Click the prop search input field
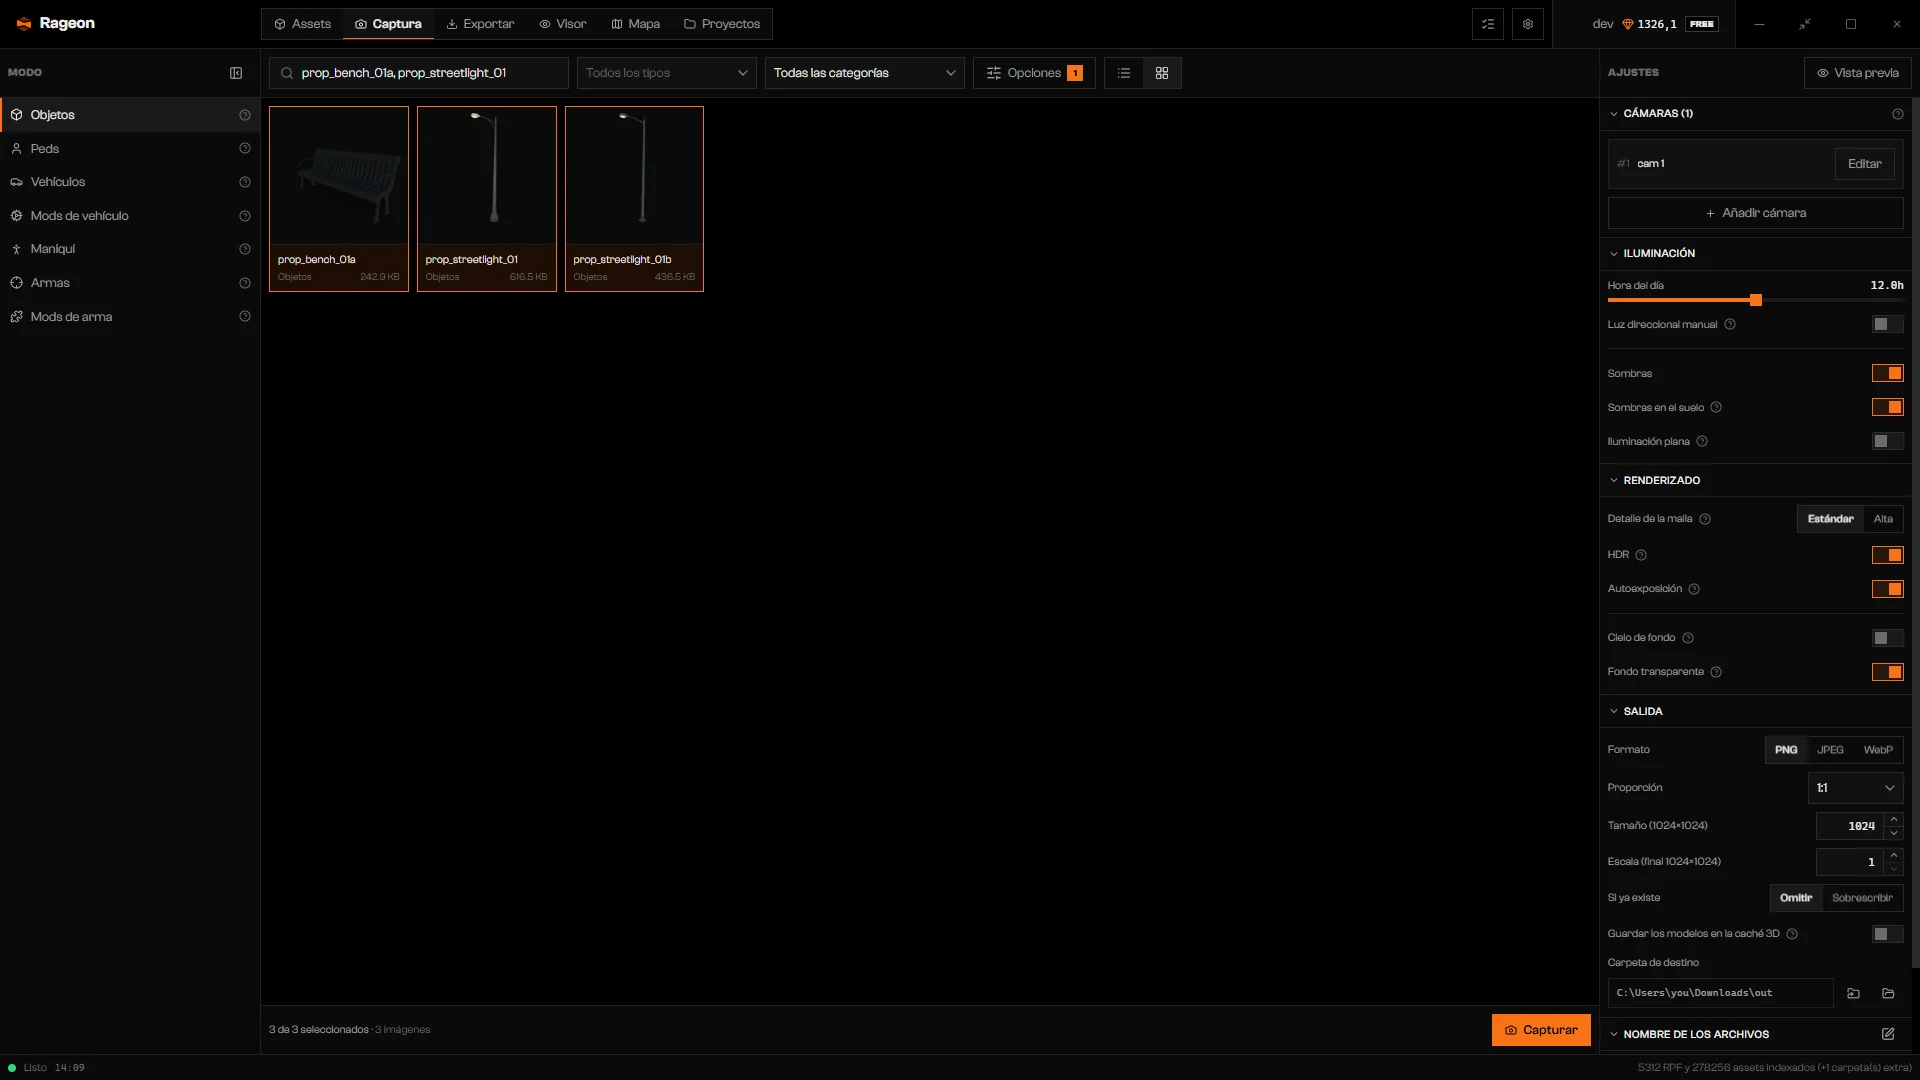Image resolution: width=1920 pixels, height=1080 pixels. 419,73
